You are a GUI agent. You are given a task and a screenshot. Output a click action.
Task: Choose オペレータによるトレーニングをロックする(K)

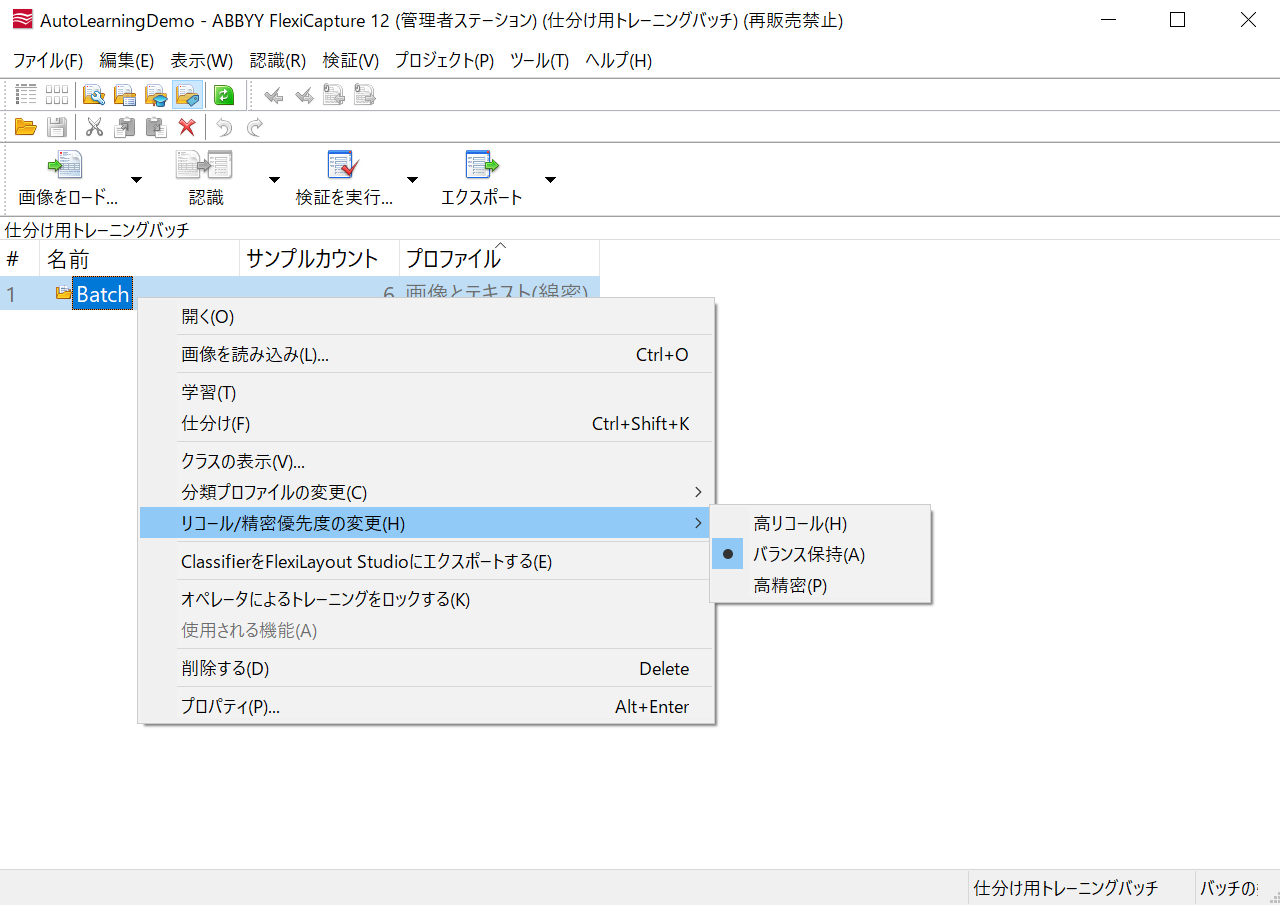[x=427, y=599]
